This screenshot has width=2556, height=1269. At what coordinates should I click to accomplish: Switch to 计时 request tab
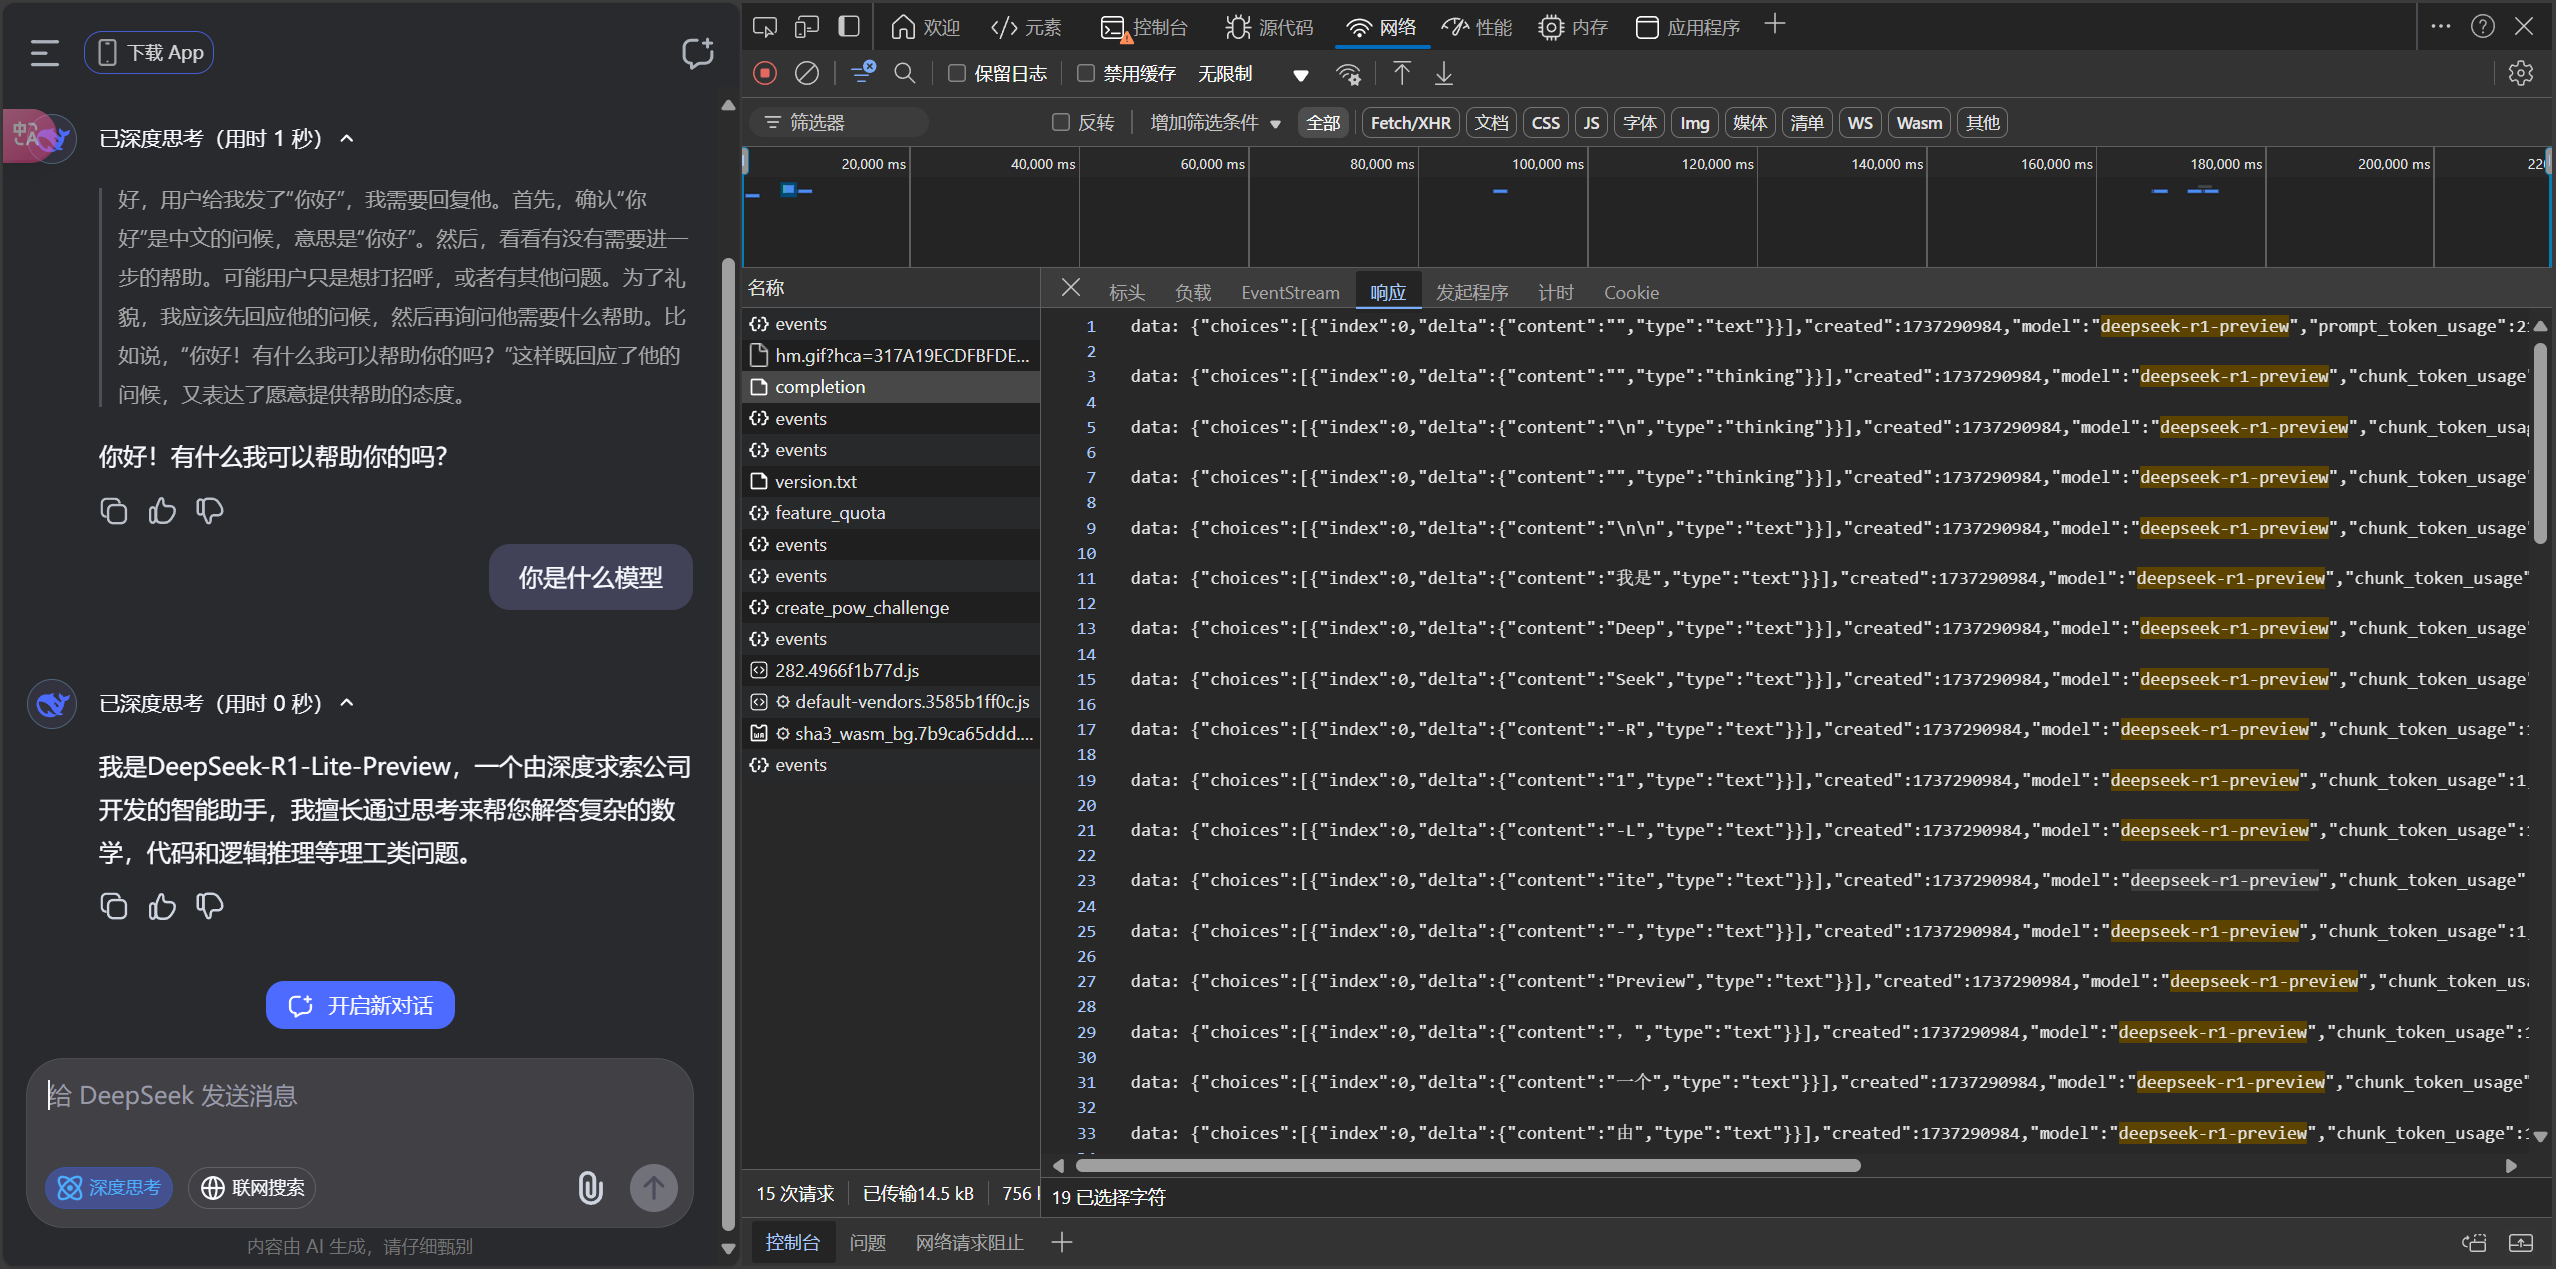(x=1555, y=292)
